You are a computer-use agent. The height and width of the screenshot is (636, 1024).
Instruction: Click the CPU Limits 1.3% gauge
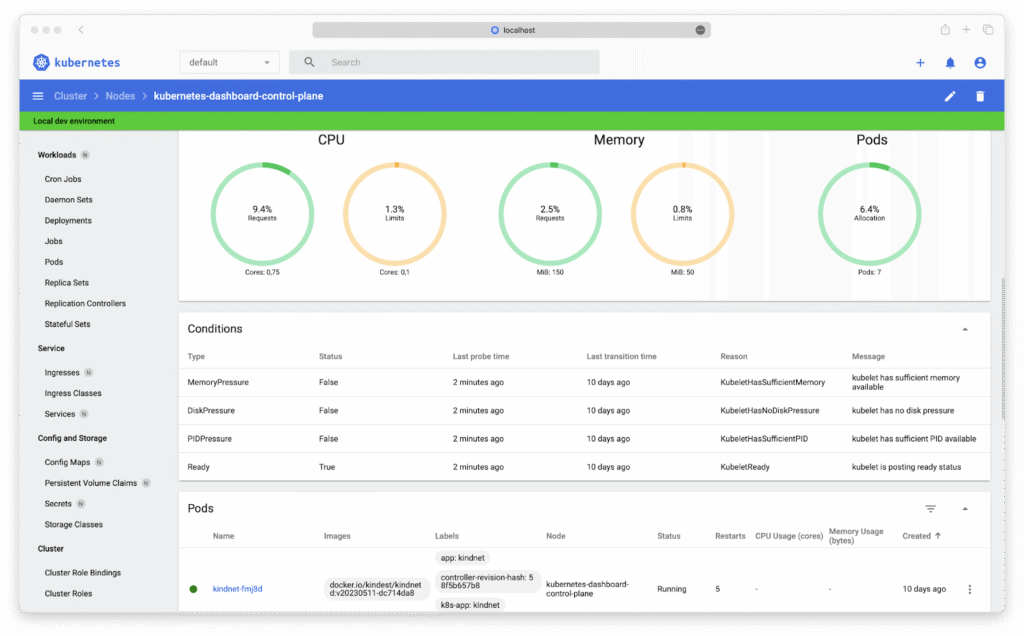click(x=394, y=214)
